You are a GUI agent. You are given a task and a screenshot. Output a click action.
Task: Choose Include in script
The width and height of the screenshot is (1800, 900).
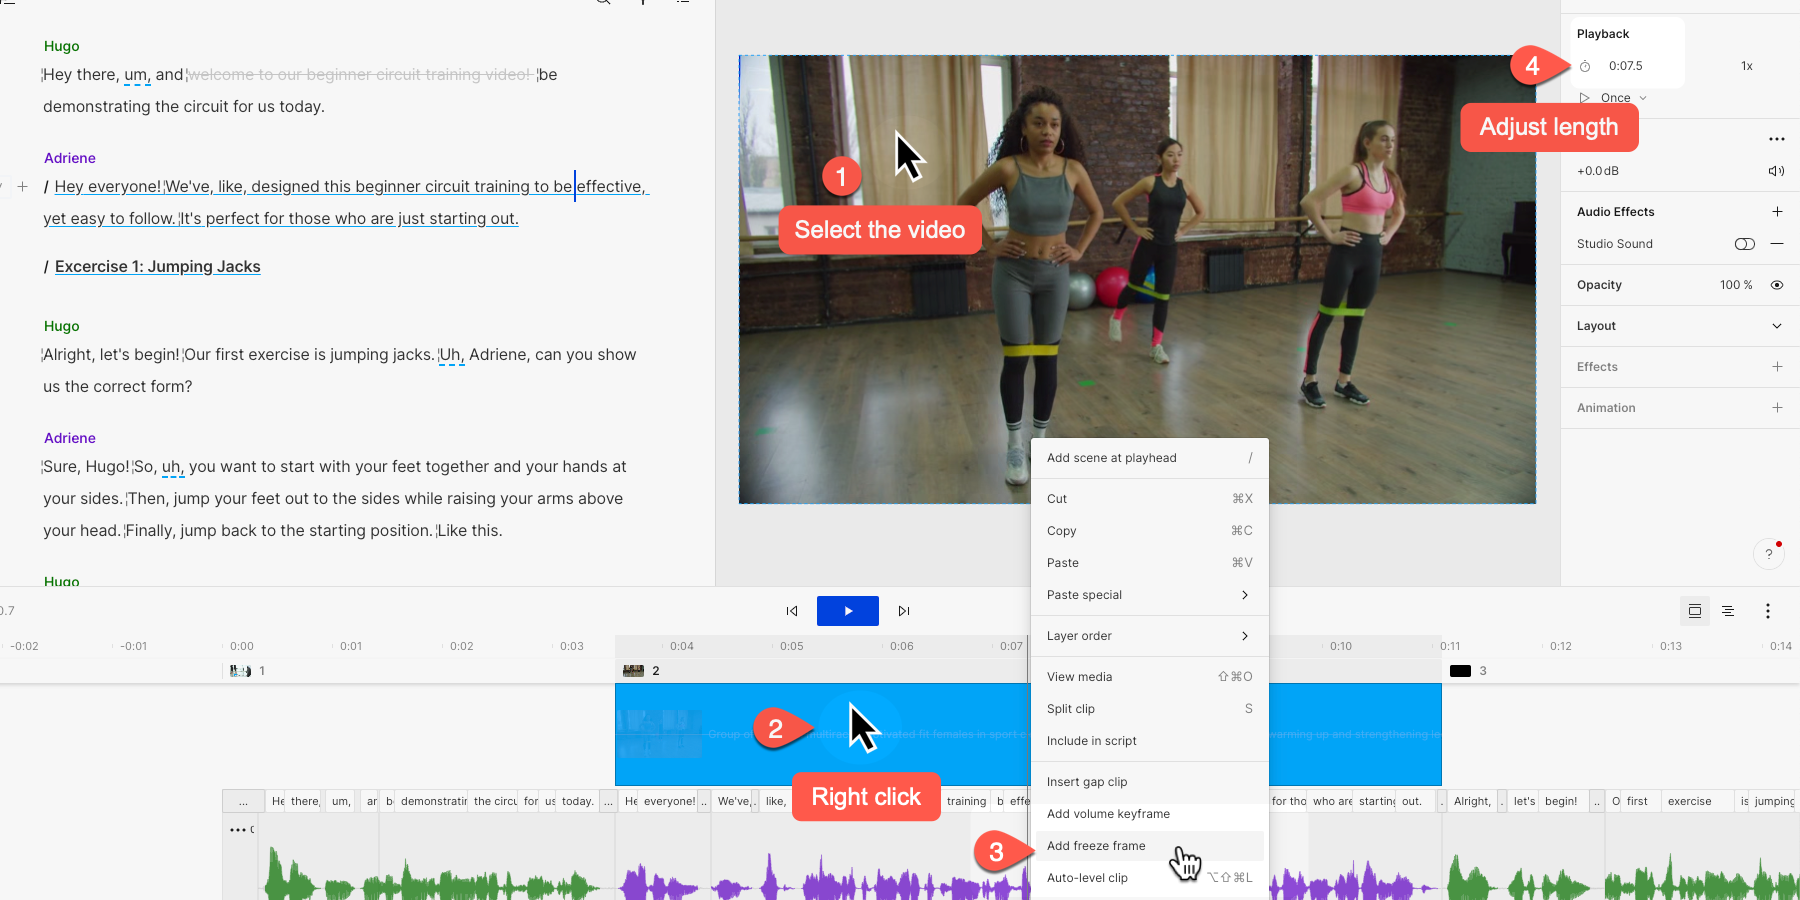1150,741
